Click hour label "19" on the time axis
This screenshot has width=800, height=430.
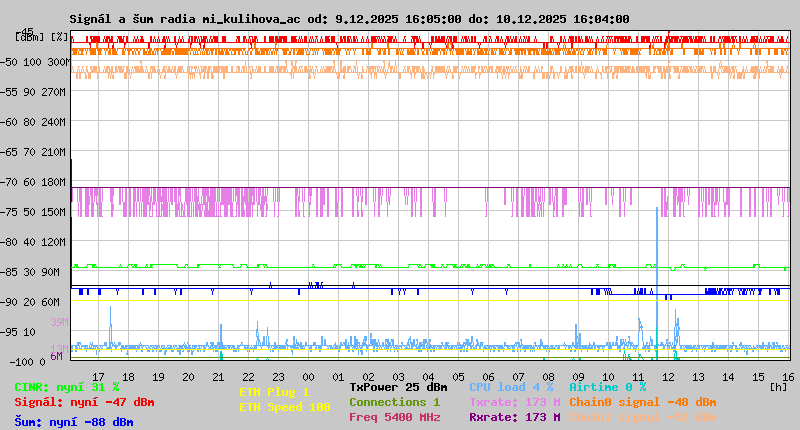pyautogui.click(x=158, y=377)
